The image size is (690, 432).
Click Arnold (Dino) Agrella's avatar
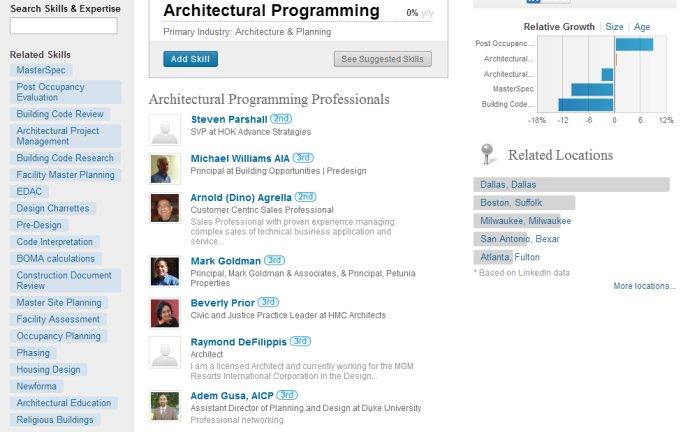point(164,207)
